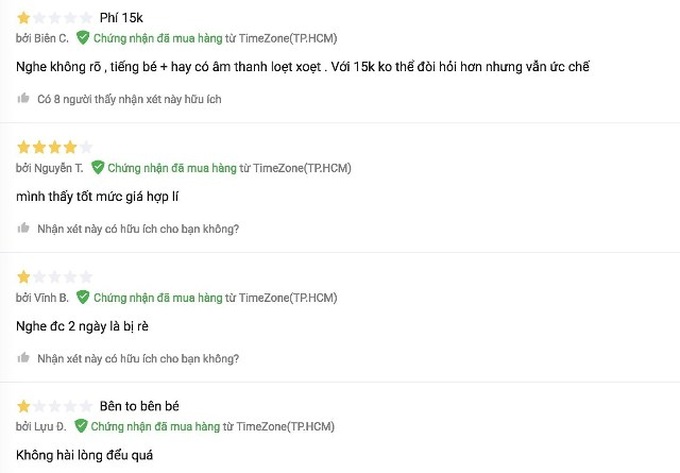
Task: Click 'Có 8 người thấy nhận xét này hữu ích'
Action: 129,99
